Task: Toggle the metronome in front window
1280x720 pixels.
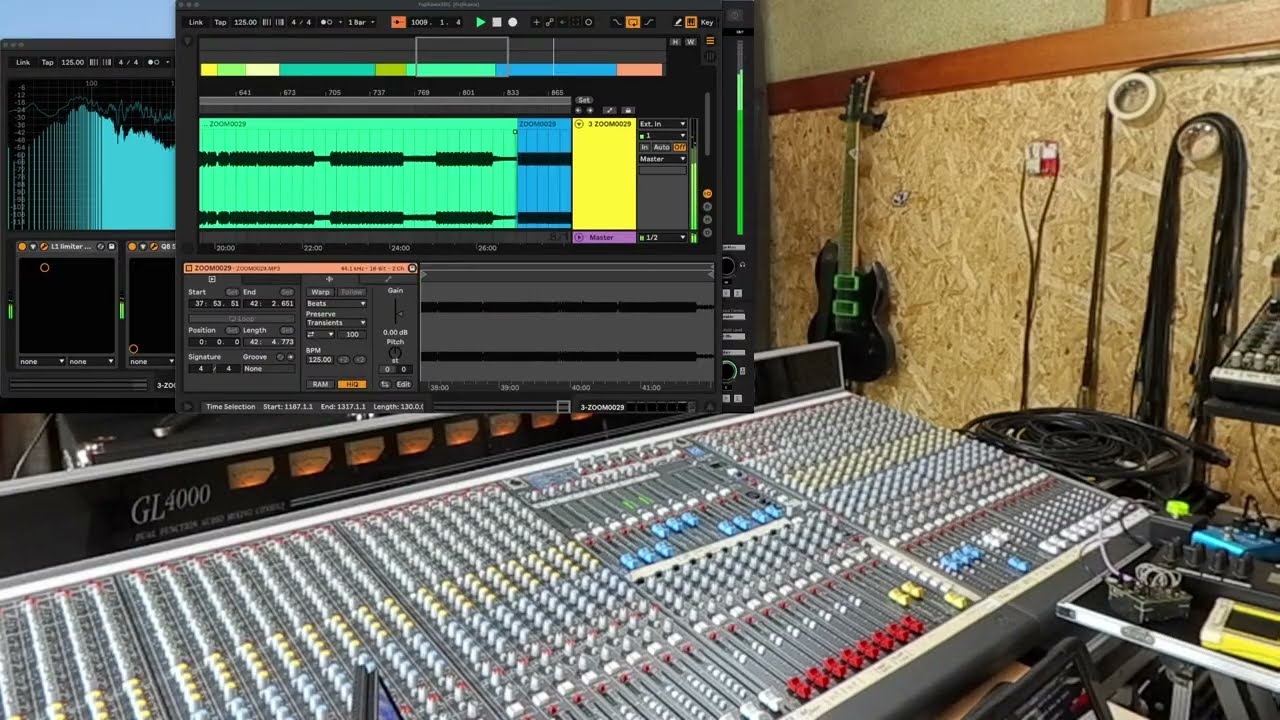Action: click(326, 22)
